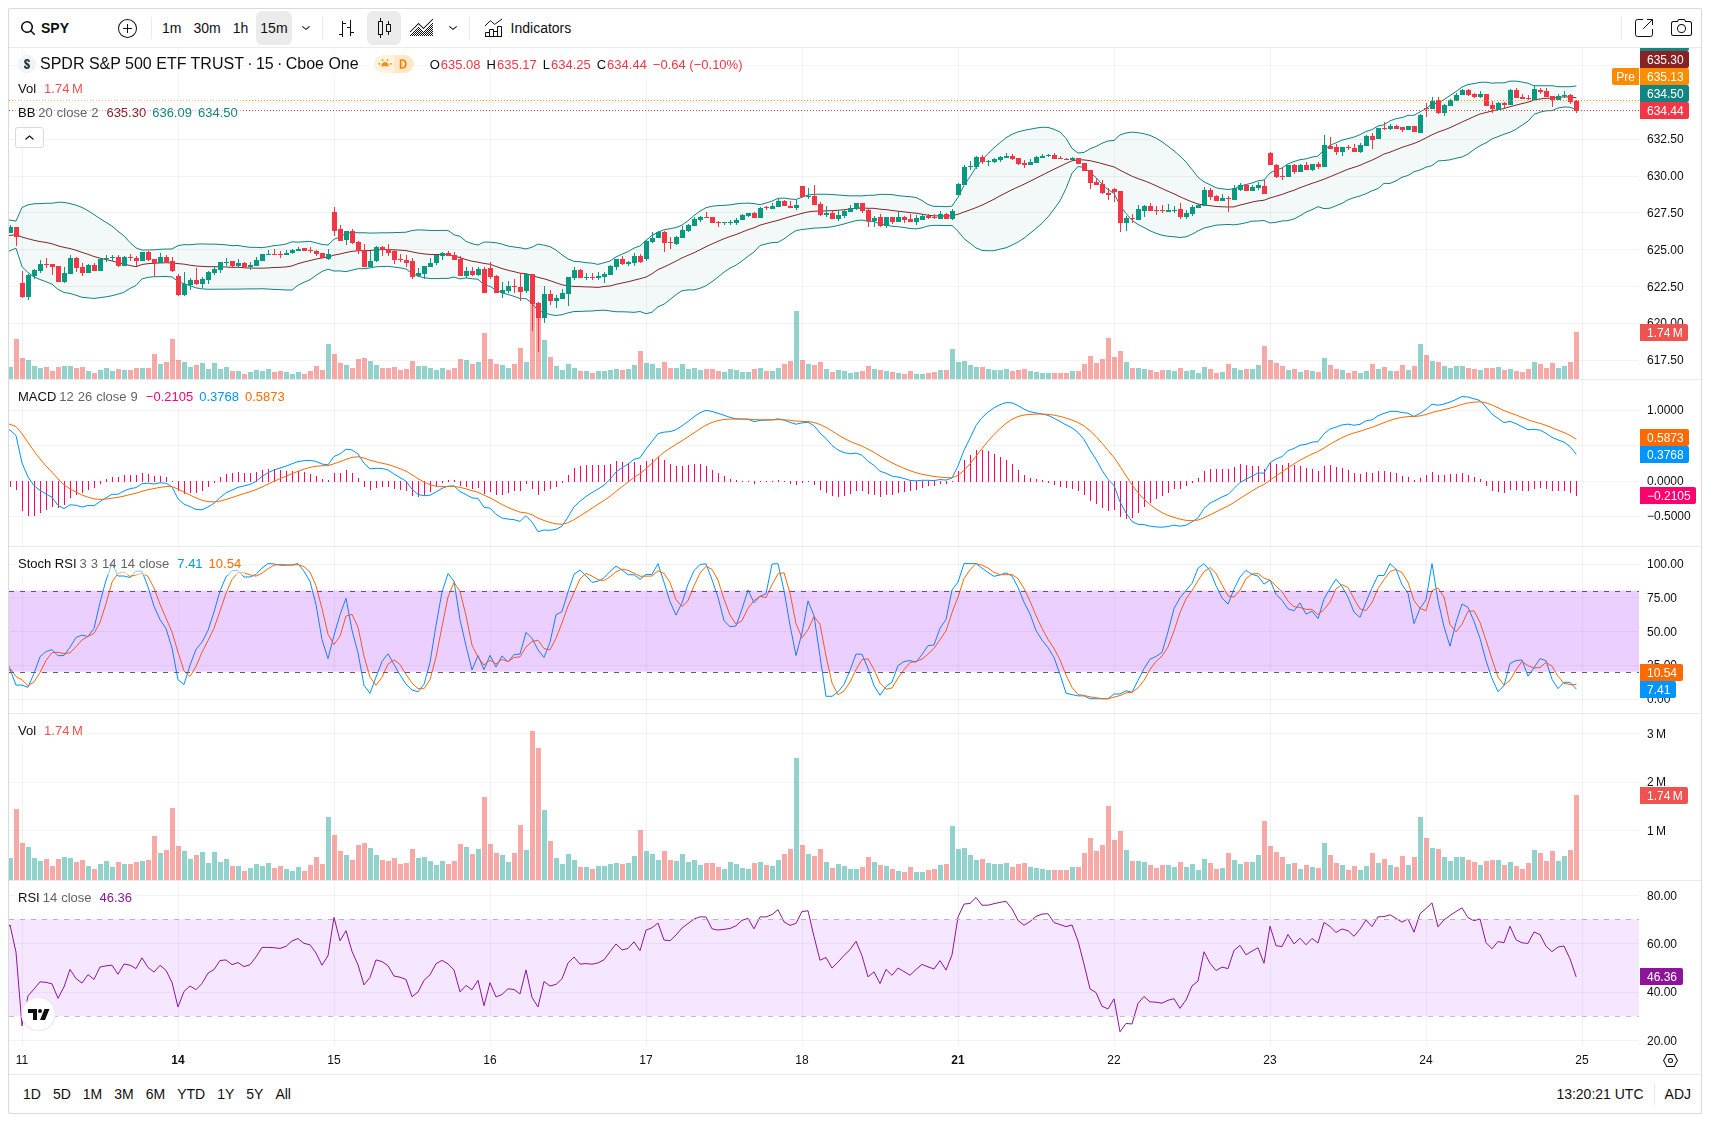
Task: Select the 30m interval
Action: coord(207,28)
